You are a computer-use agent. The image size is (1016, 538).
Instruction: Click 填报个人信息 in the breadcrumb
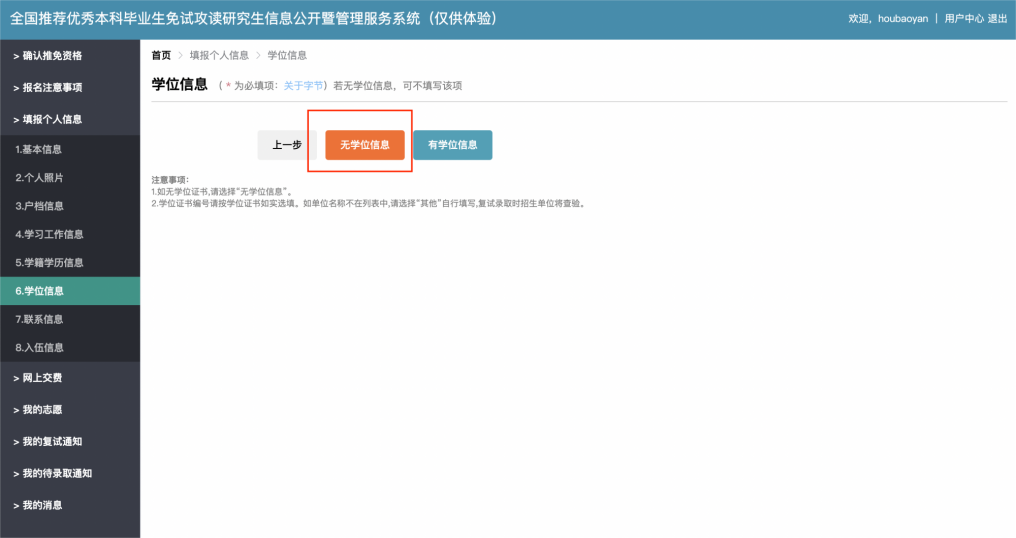click(219, 55)
